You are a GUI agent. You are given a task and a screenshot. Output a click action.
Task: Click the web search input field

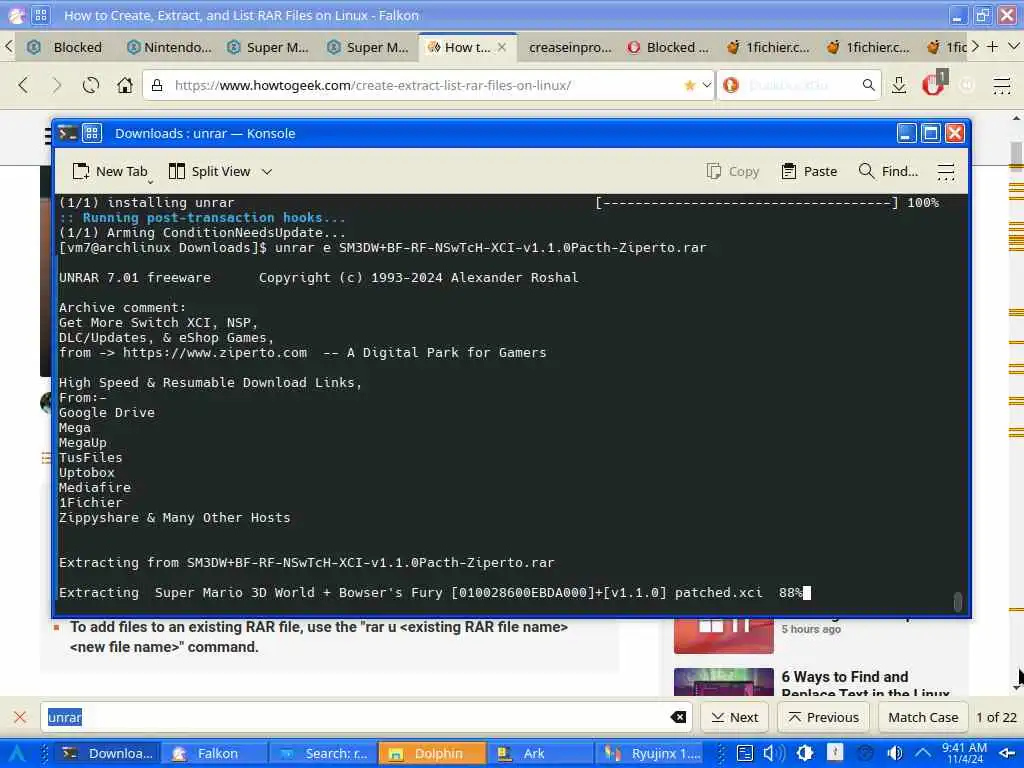pyautogui.click(x=800, y=85)
